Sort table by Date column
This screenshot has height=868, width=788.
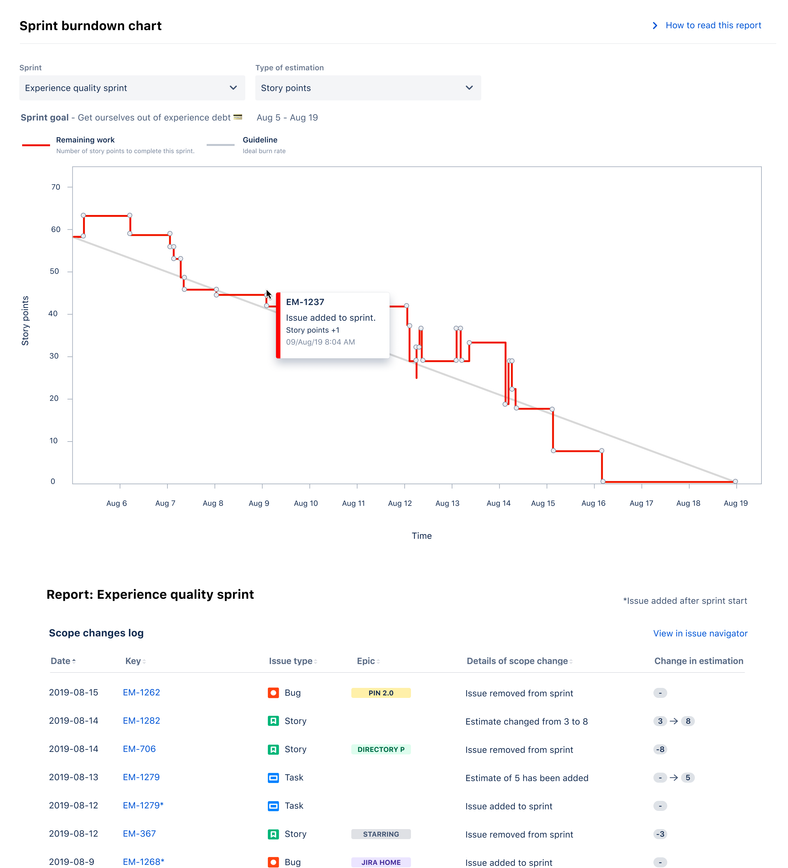pyautogui.click(x=63, y=661)
